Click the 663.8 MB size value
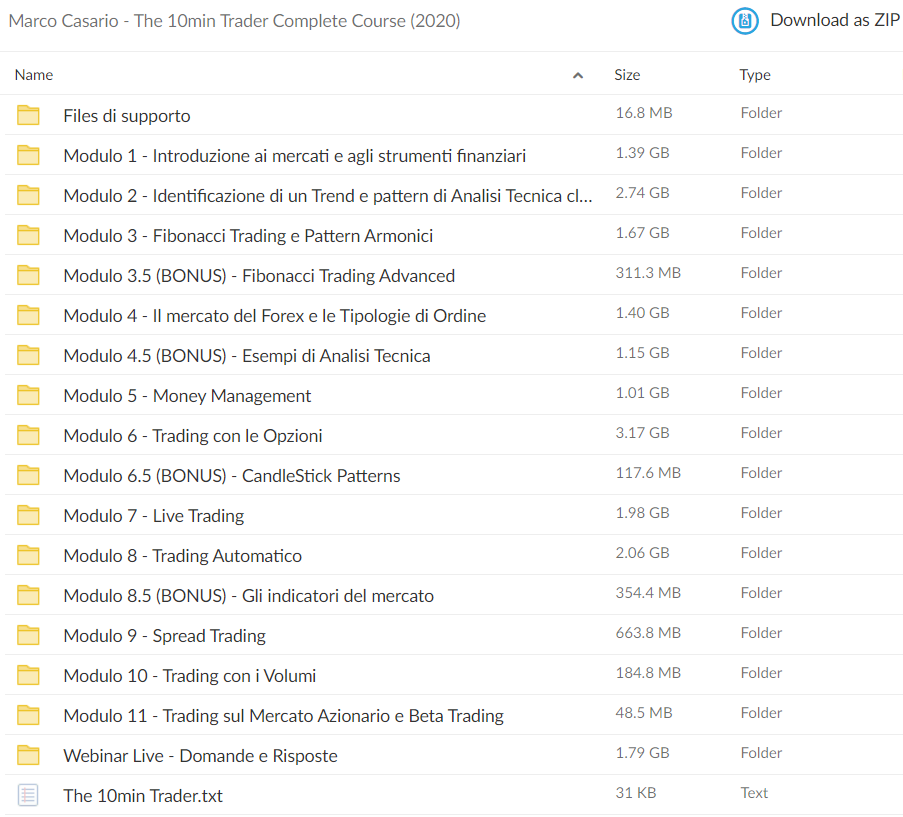903x817 pixels. (648, 633)
